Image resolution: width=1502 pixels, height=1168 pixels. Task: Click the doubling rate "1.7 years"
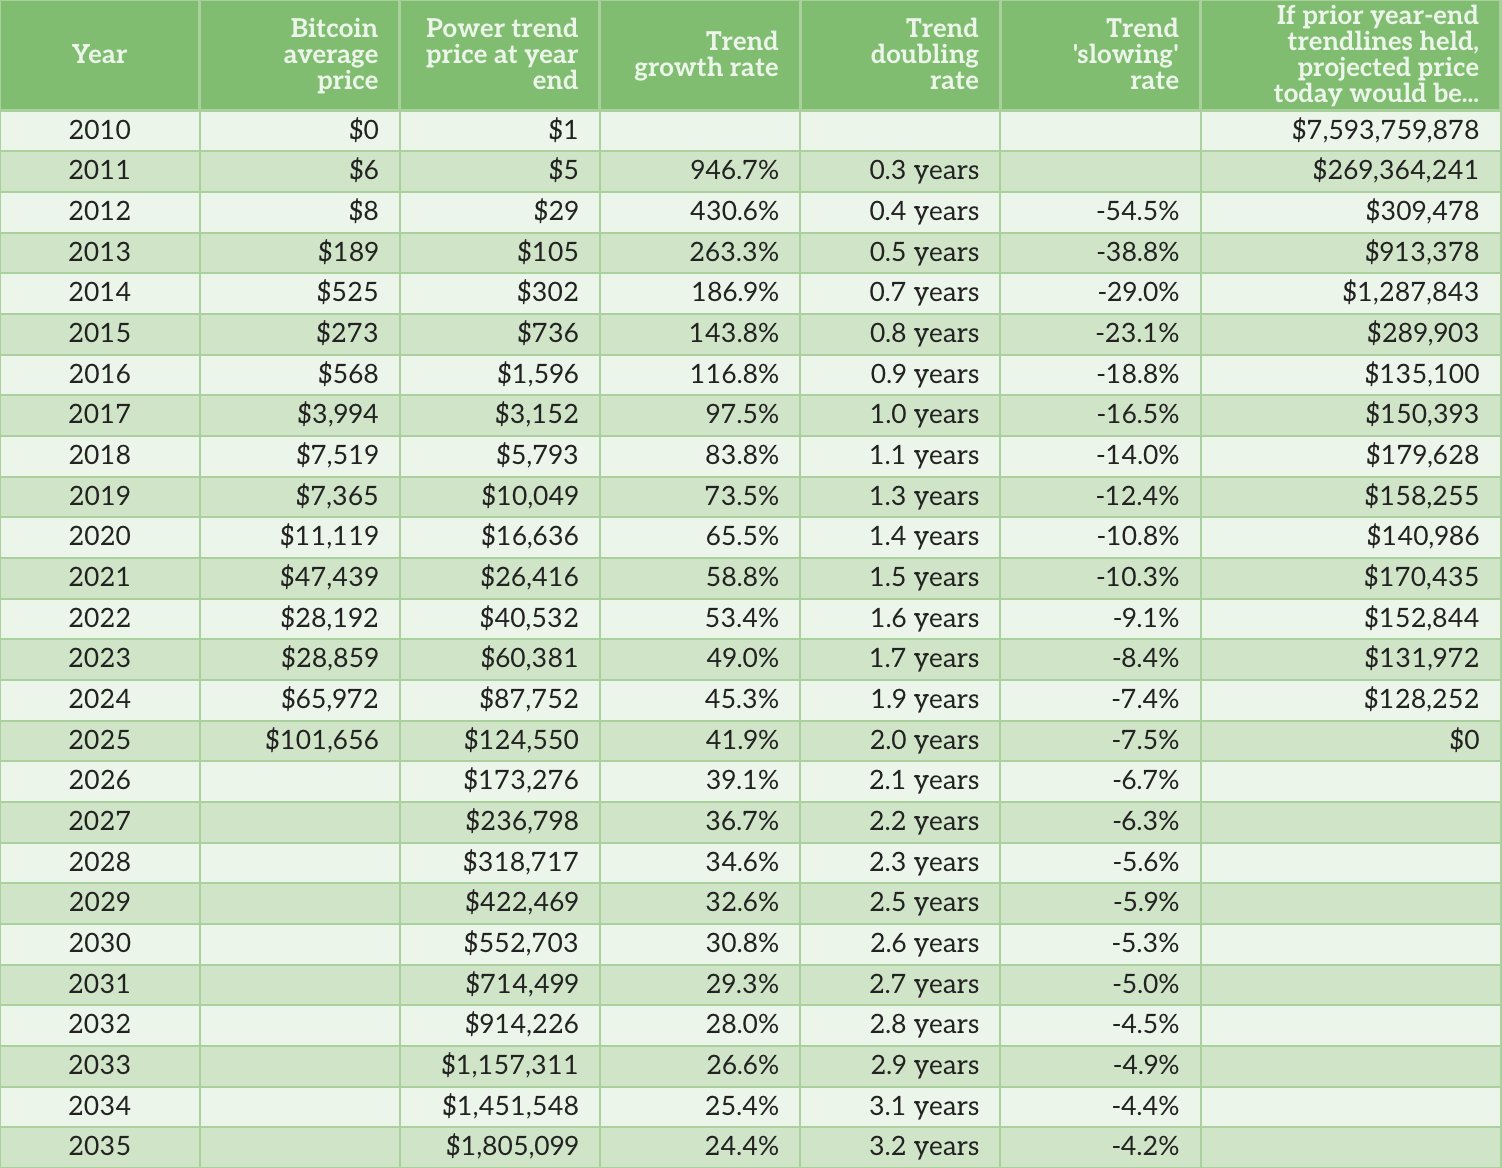(924, 658)
